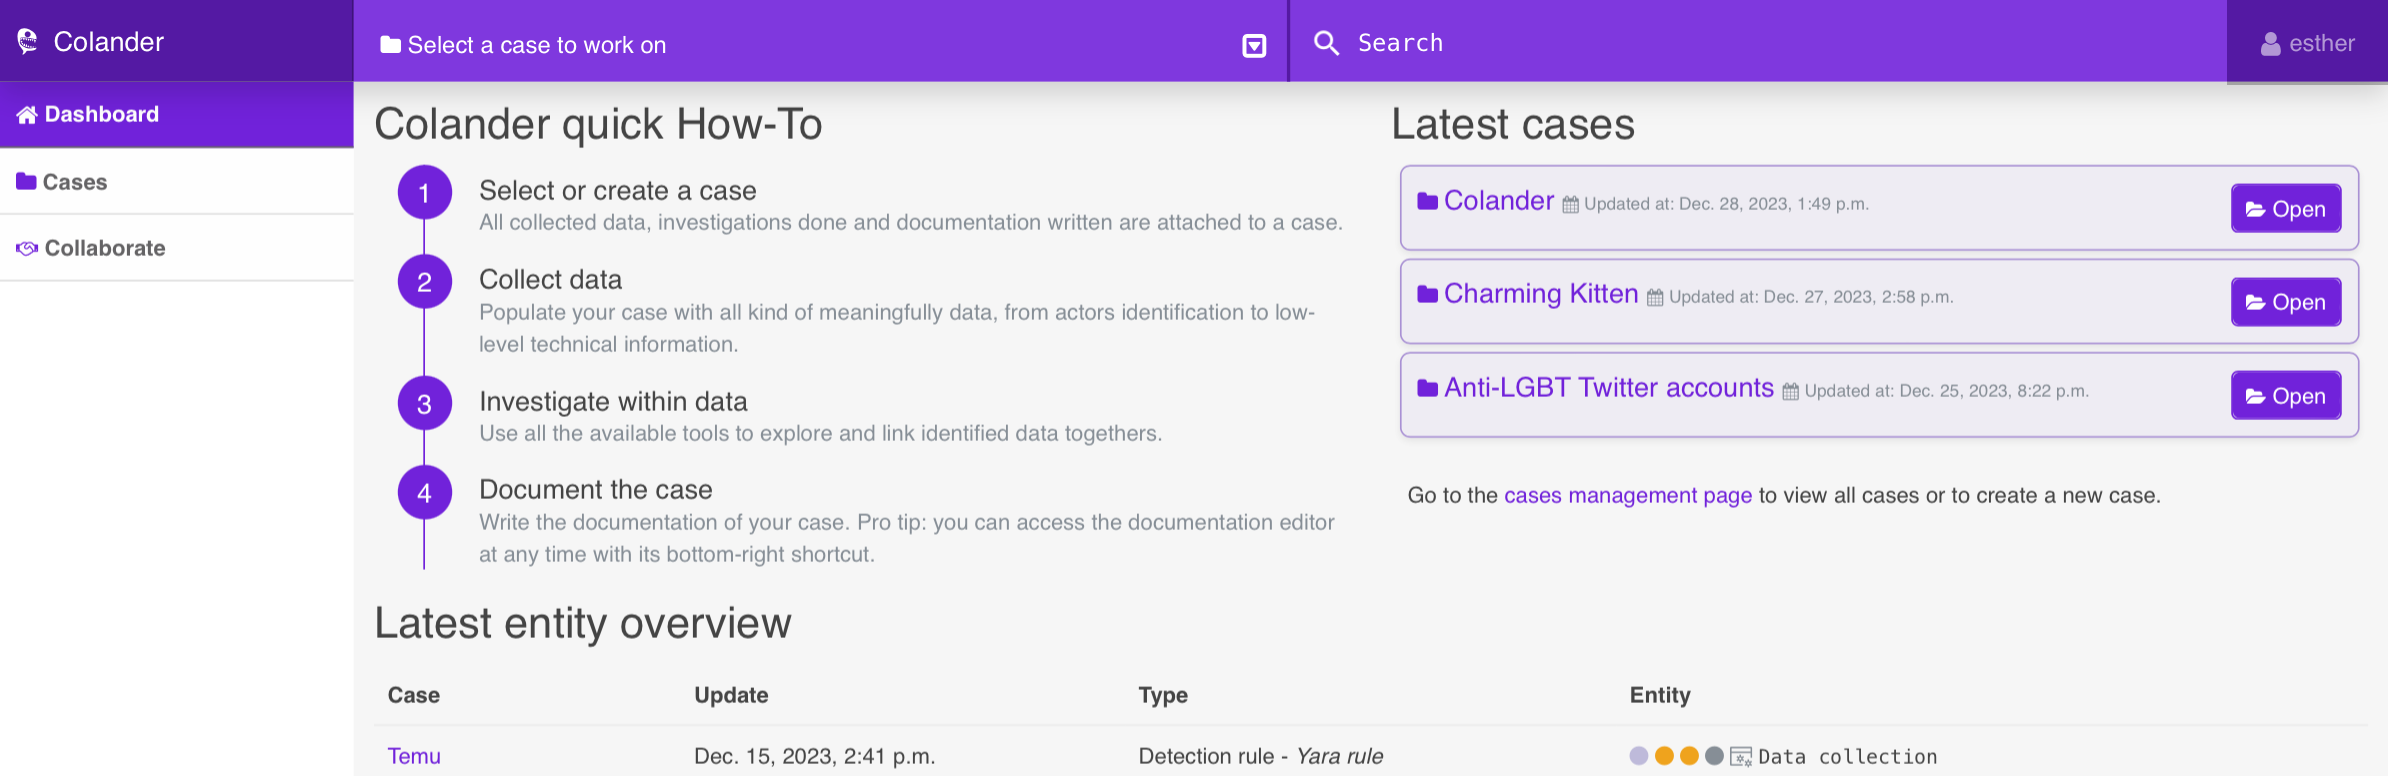Image resolution: width=2388 pixels, height=776 pixels.
Task: Click the magnifying glass search icon
Action: click(1326, 43)
